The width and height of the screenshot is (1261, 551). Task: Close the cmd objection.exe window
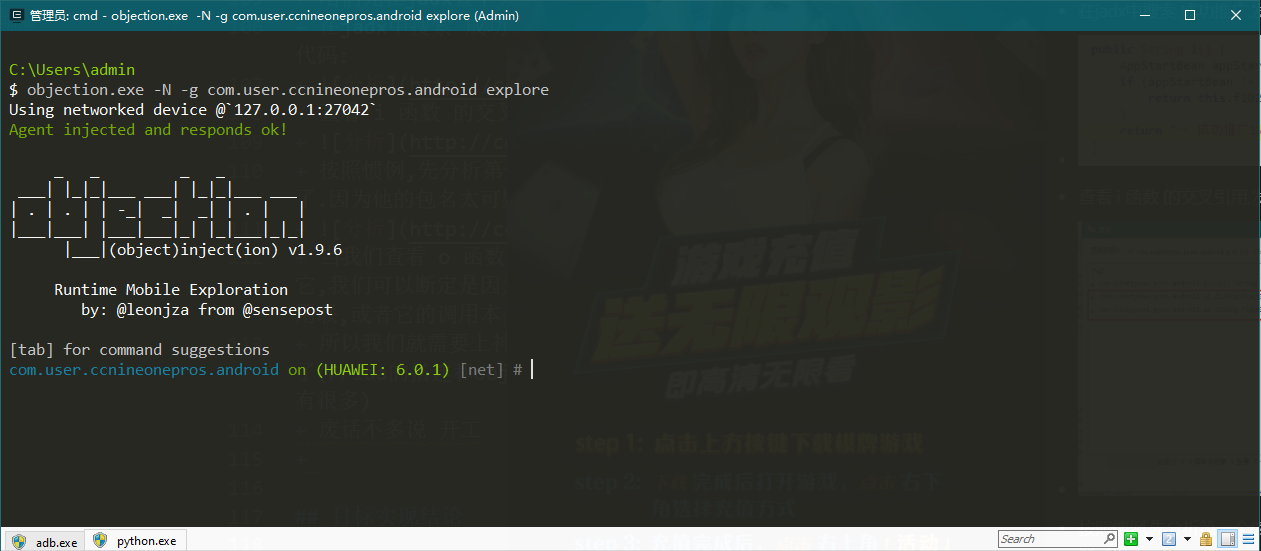pyautogui.click(x=1236, y=15)
